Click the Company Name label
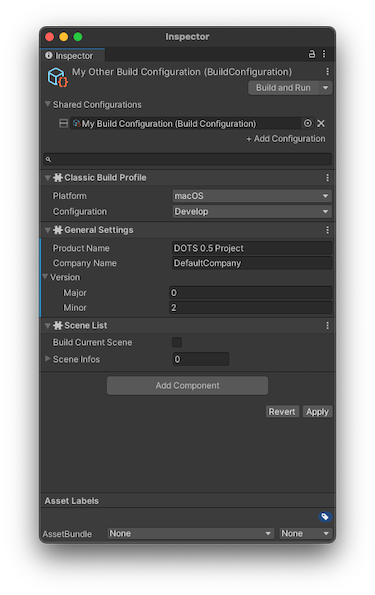 (85, 263)
